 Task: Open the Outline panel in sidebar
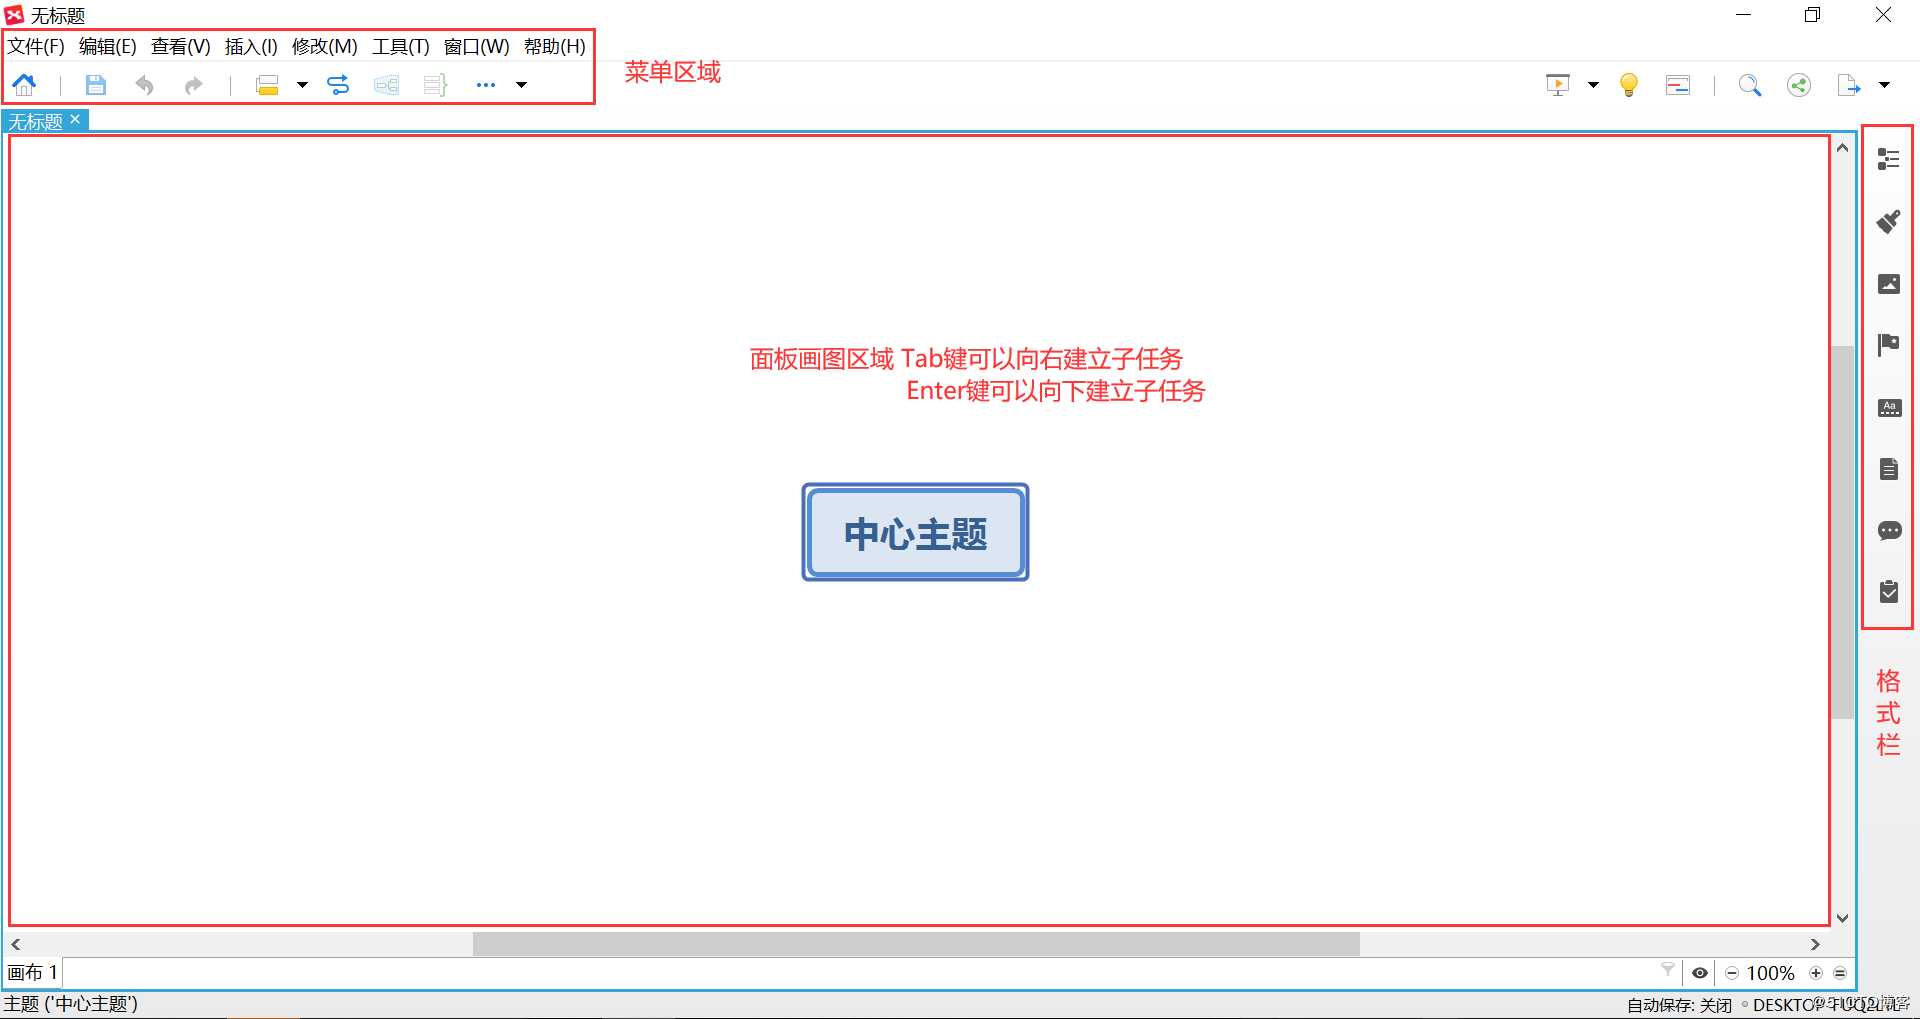point(1888,159)
